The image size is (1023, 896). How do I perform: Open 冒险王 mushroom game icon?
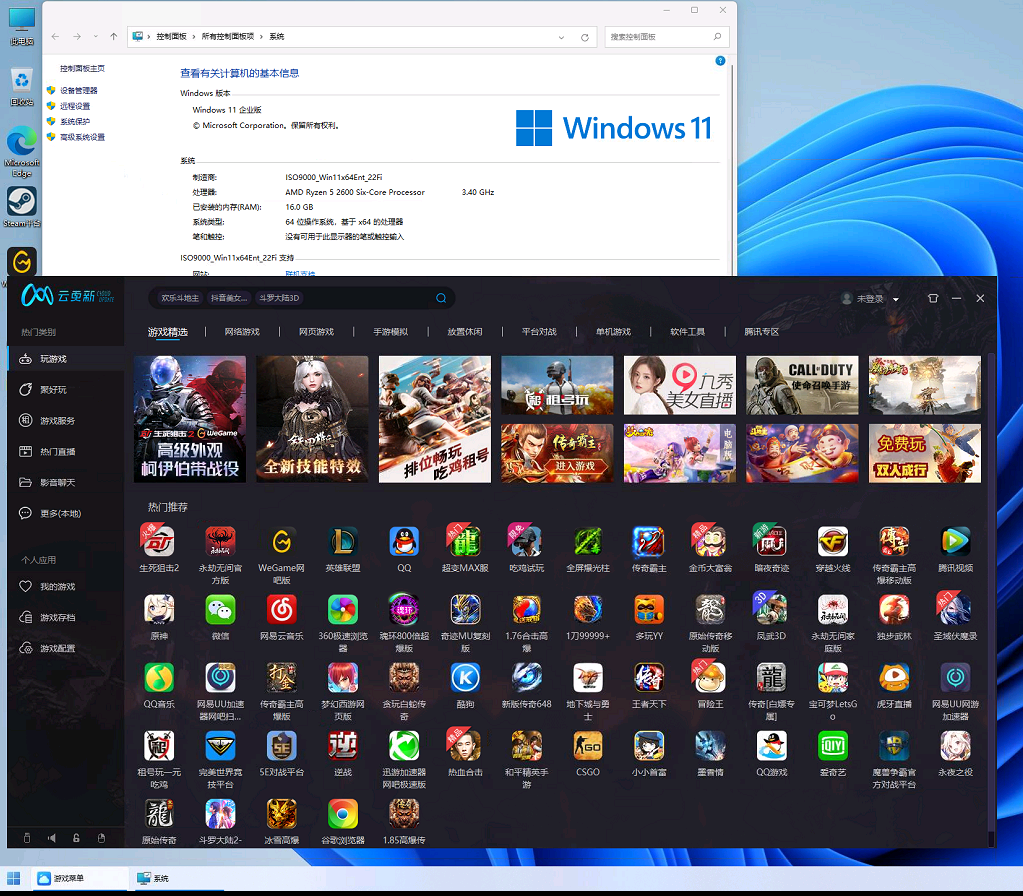point(710,678)
